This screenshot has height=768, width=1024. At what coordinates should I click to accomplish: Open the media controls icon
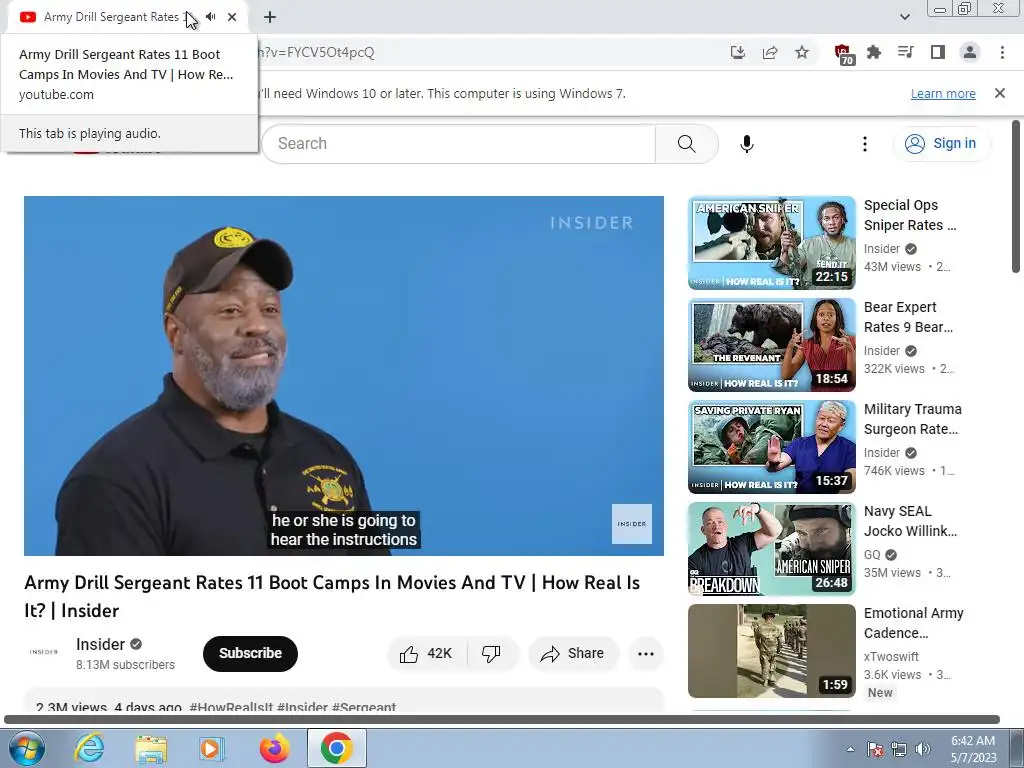(x=905, y=52)
